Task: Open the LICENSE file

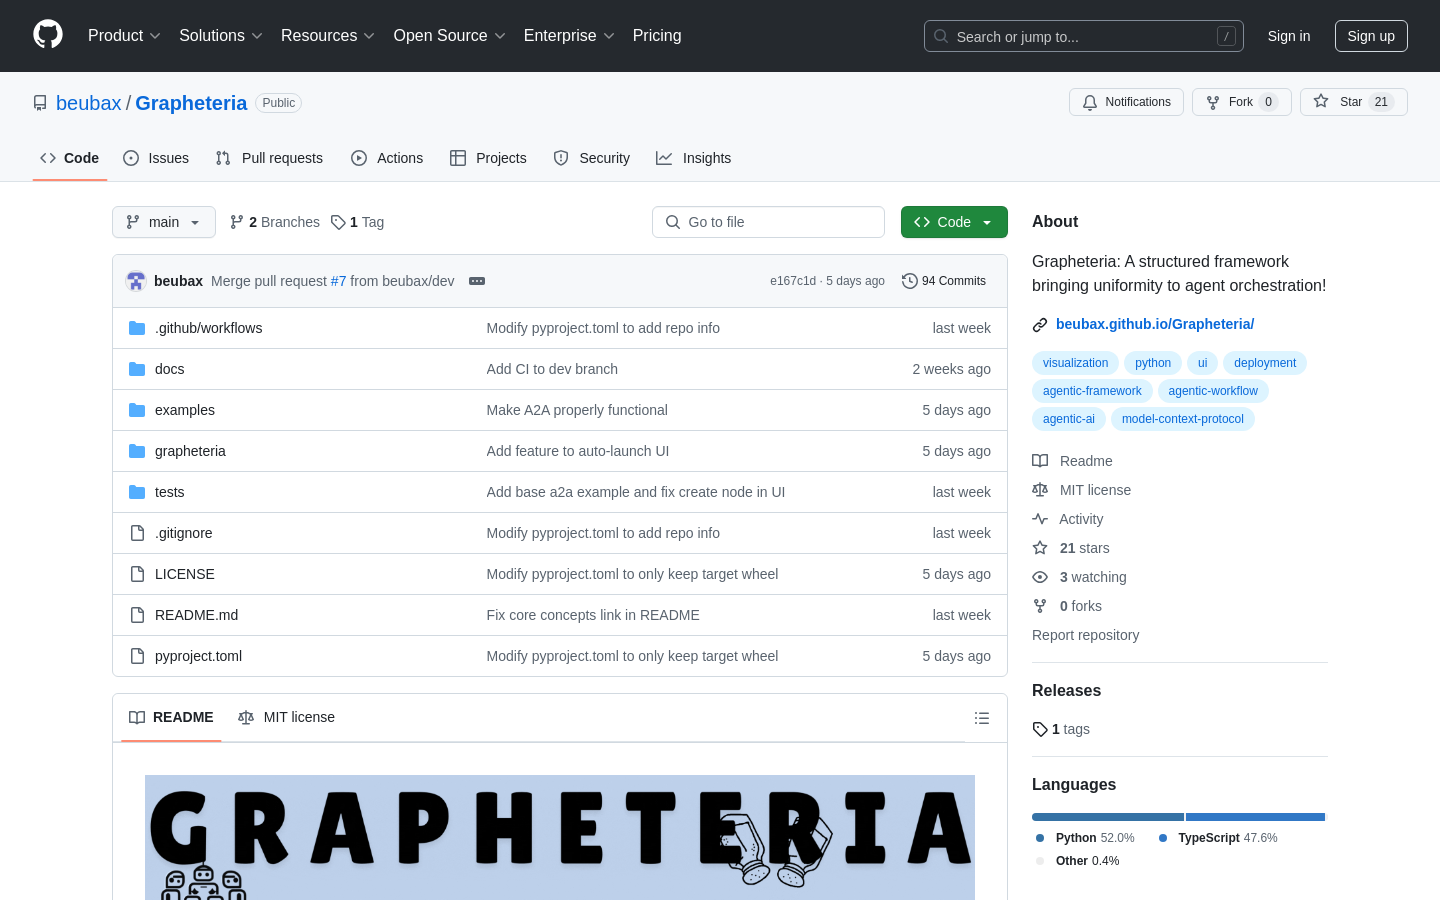Action: pos(185,574)
